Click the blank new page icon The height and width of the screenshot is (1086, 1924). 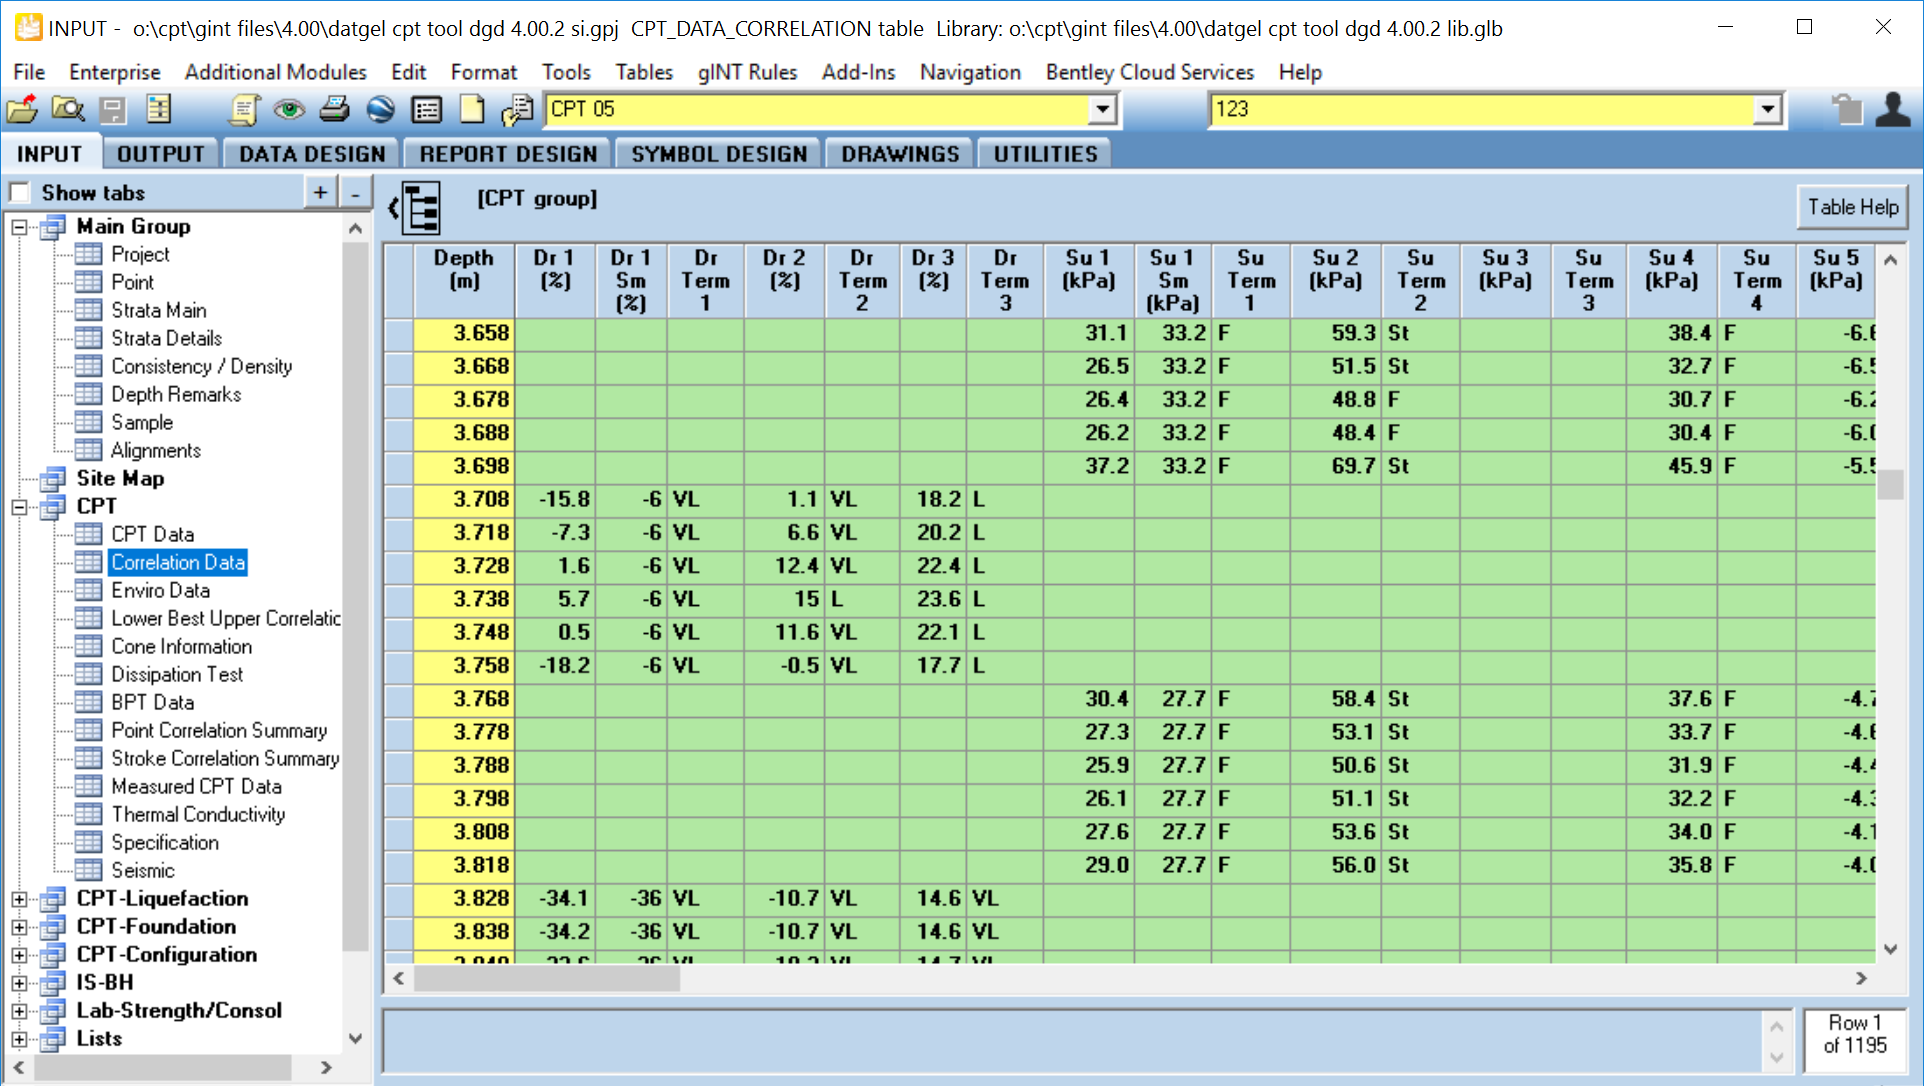(471, 109)
